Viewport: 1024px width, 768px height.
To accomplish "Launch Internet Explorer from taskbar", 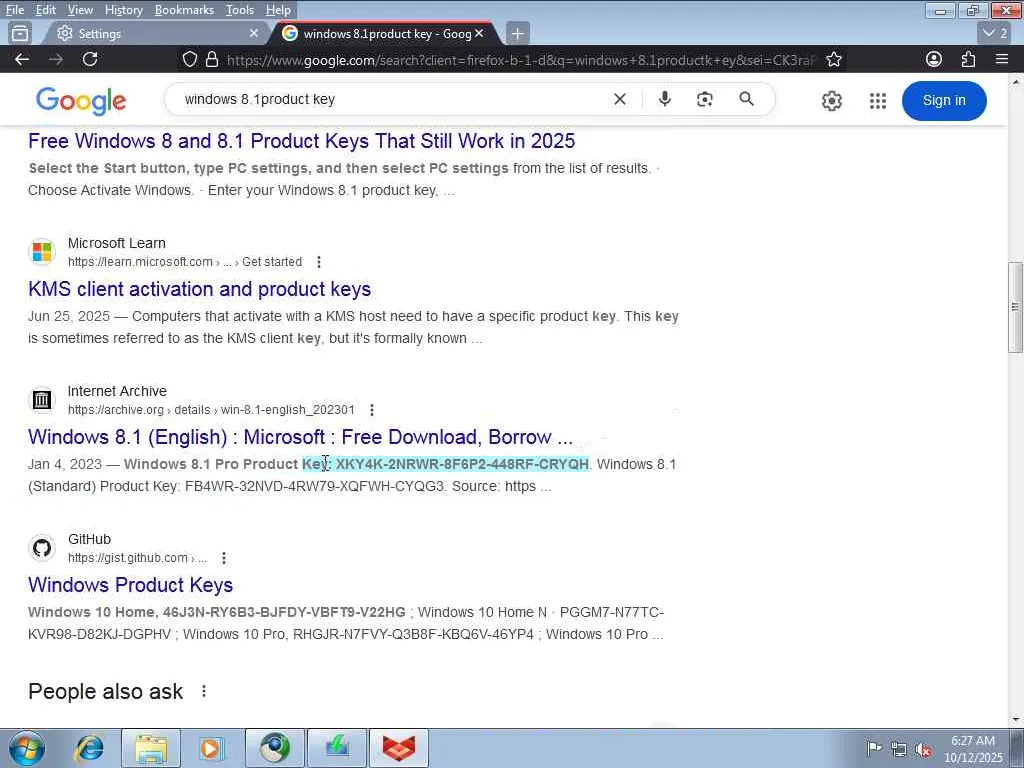I will coord(89,748).
